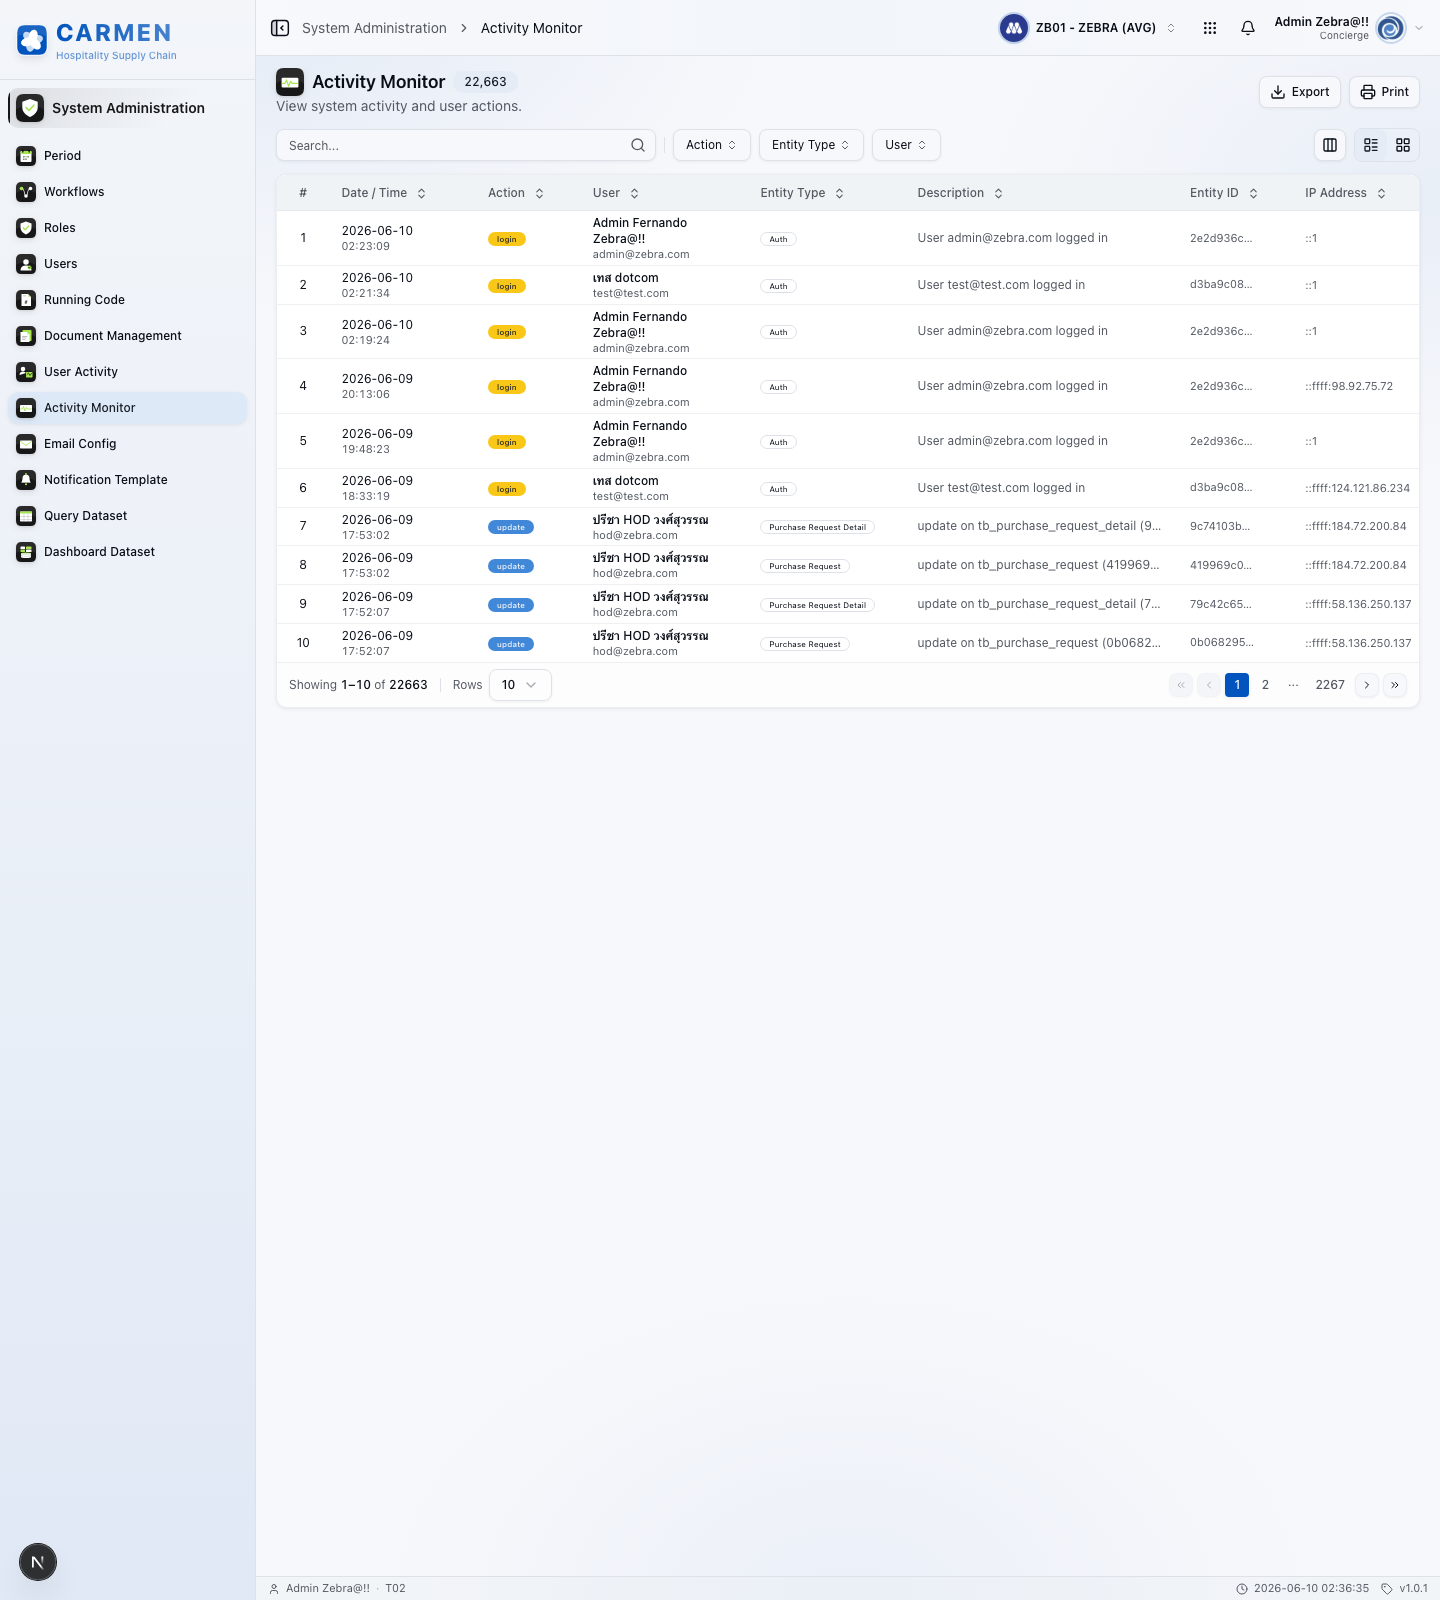This screenshot has width=1440, height=1600.
Task: Open notifications bell icon
Action: [1248, 28]
